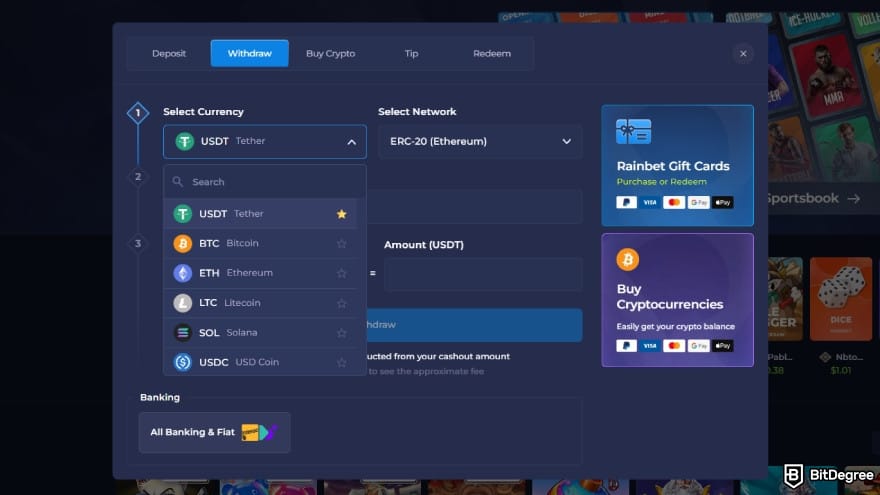Viewport: 880px width, 495px height.
Task: Open the Tip tab
Action: click(411, 53)
